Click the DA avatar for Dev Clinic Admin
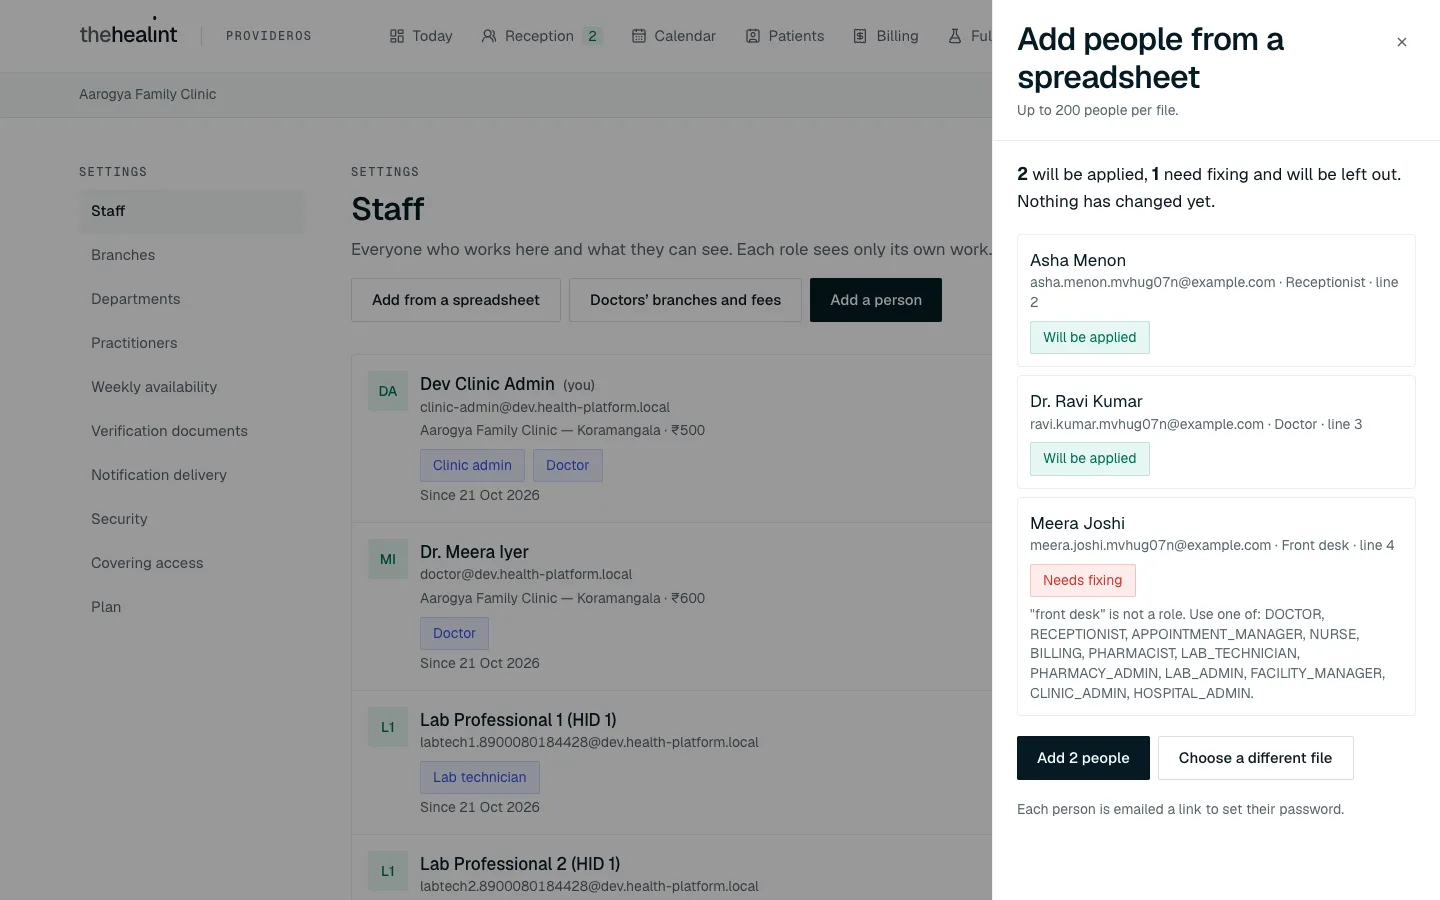This screenshot has height=900, width=1440. click(388, 391)
